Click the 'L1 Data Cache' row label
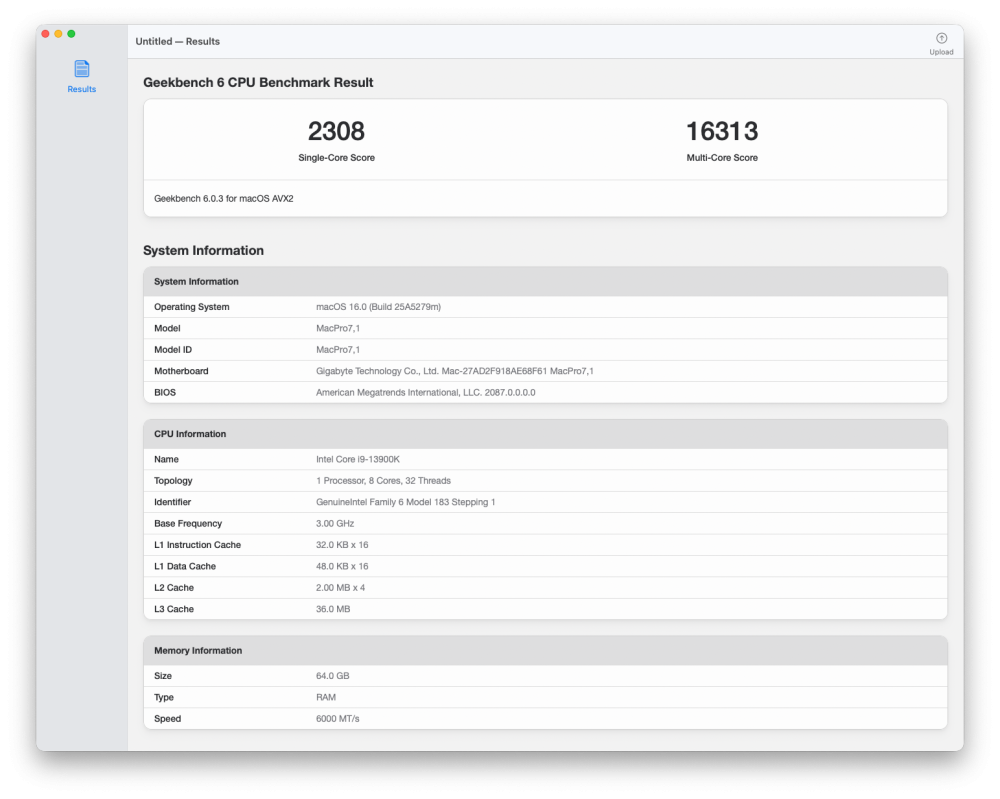Viewport: 1000px width, 799px height. click(185, 566)
